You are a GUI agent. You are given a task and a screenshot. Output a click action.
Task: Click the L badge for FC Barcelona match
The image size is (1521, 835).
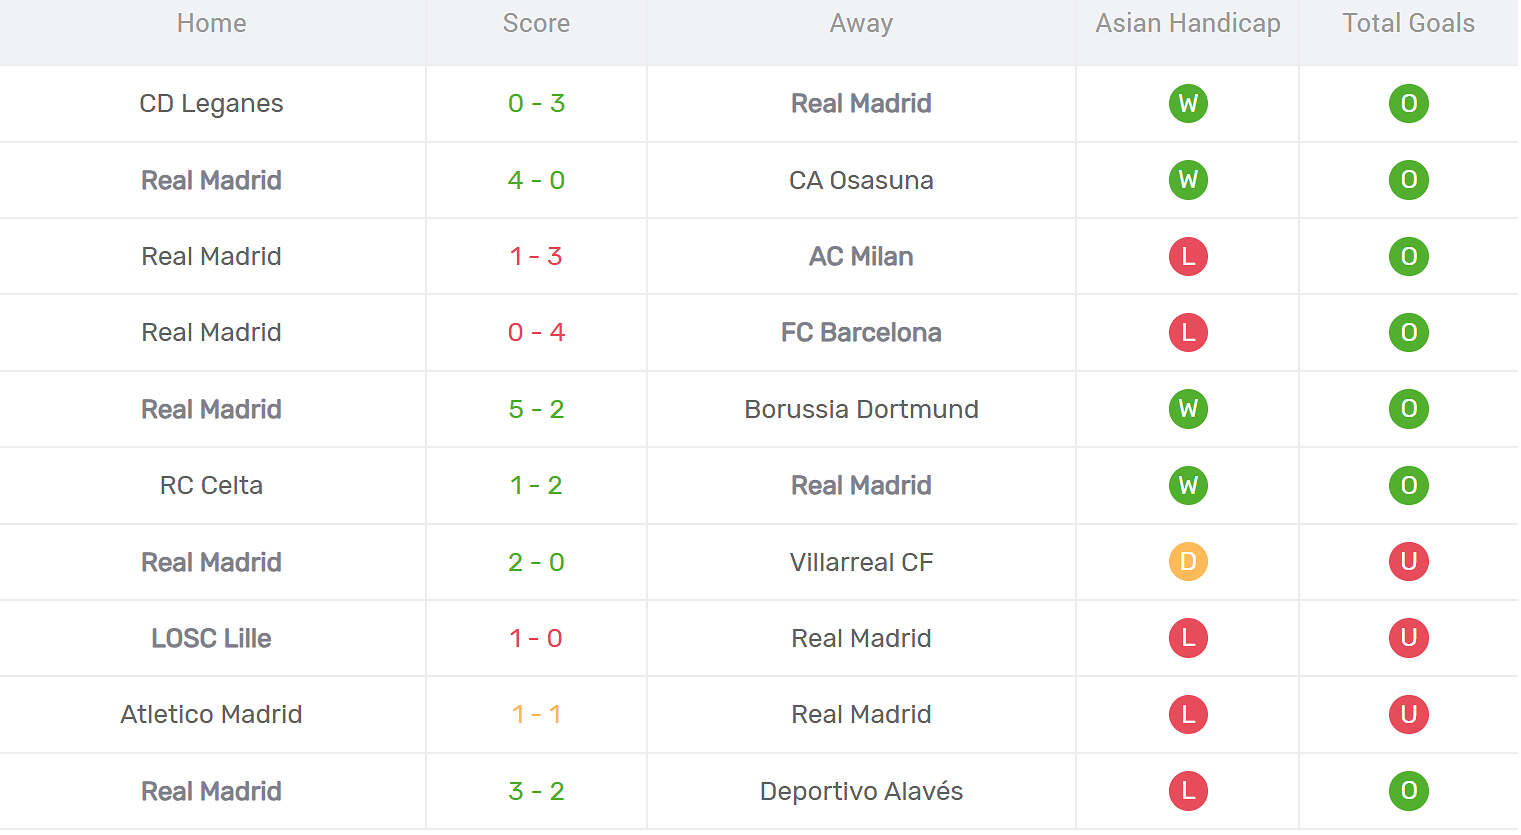[1187, 333]
